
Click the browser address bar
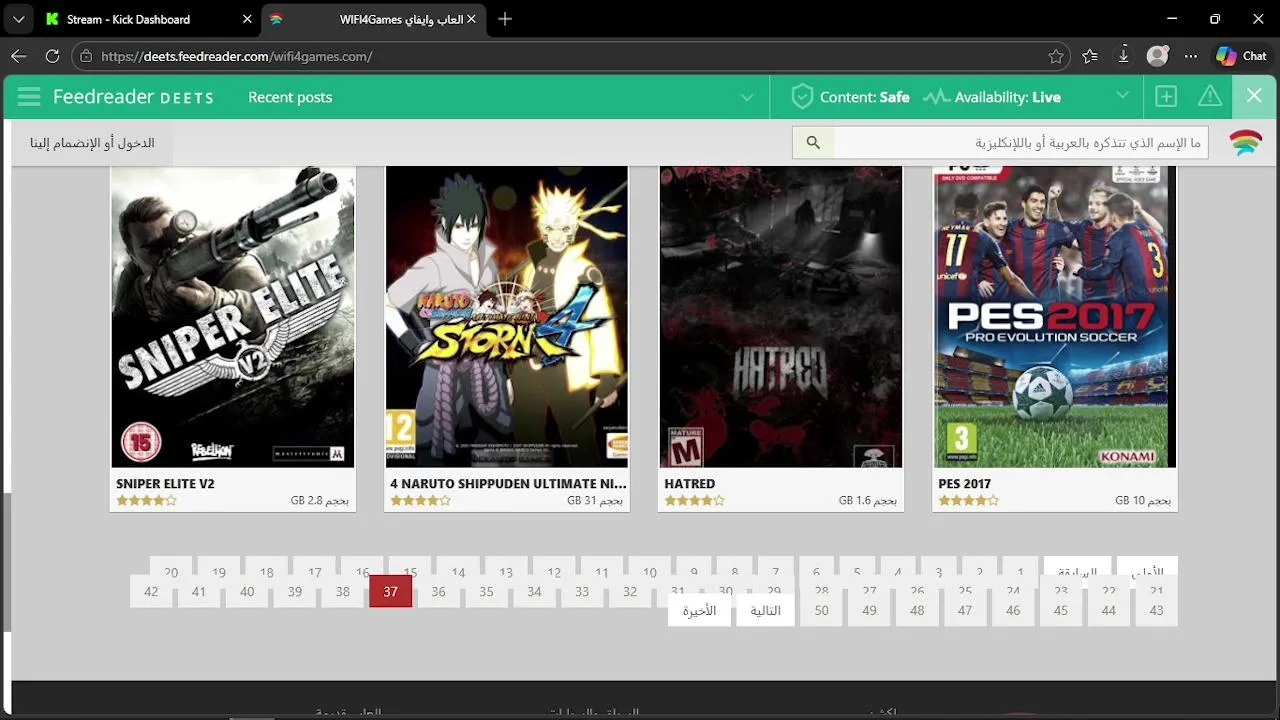tap(568, 56)
